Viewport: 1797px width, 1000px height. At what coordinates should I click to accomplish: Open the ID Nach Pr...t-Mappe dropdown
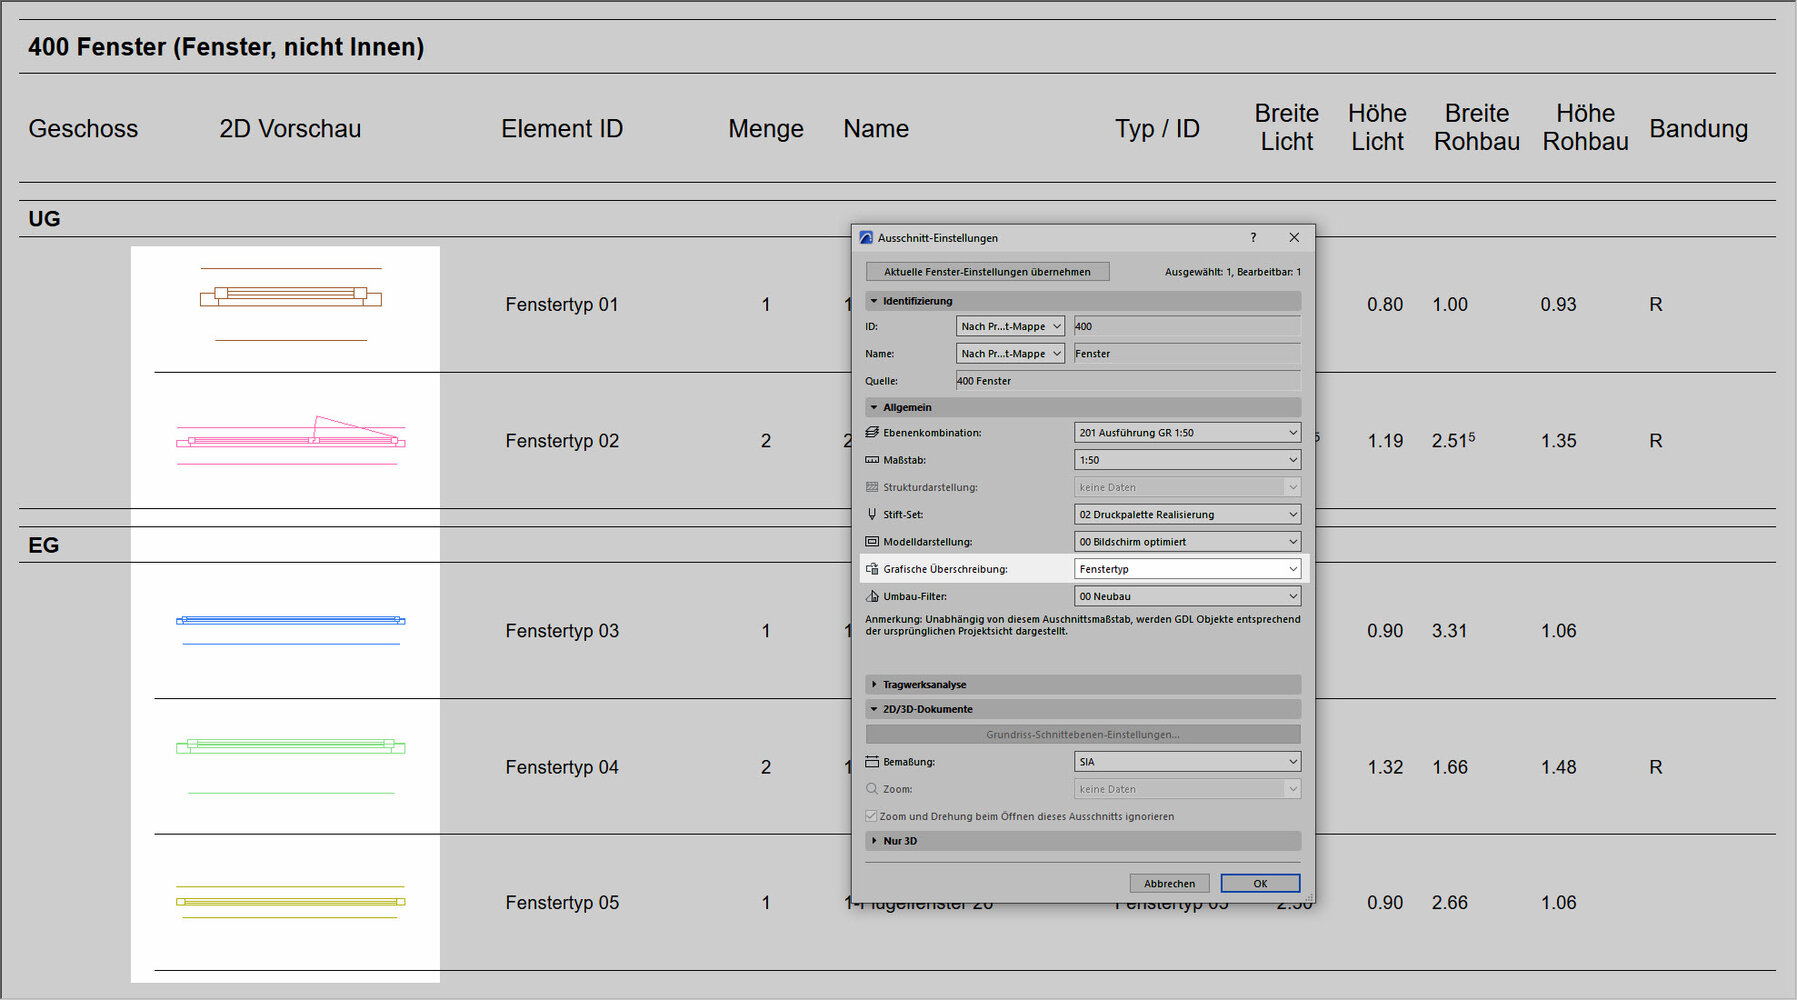tap(1010, 326)
